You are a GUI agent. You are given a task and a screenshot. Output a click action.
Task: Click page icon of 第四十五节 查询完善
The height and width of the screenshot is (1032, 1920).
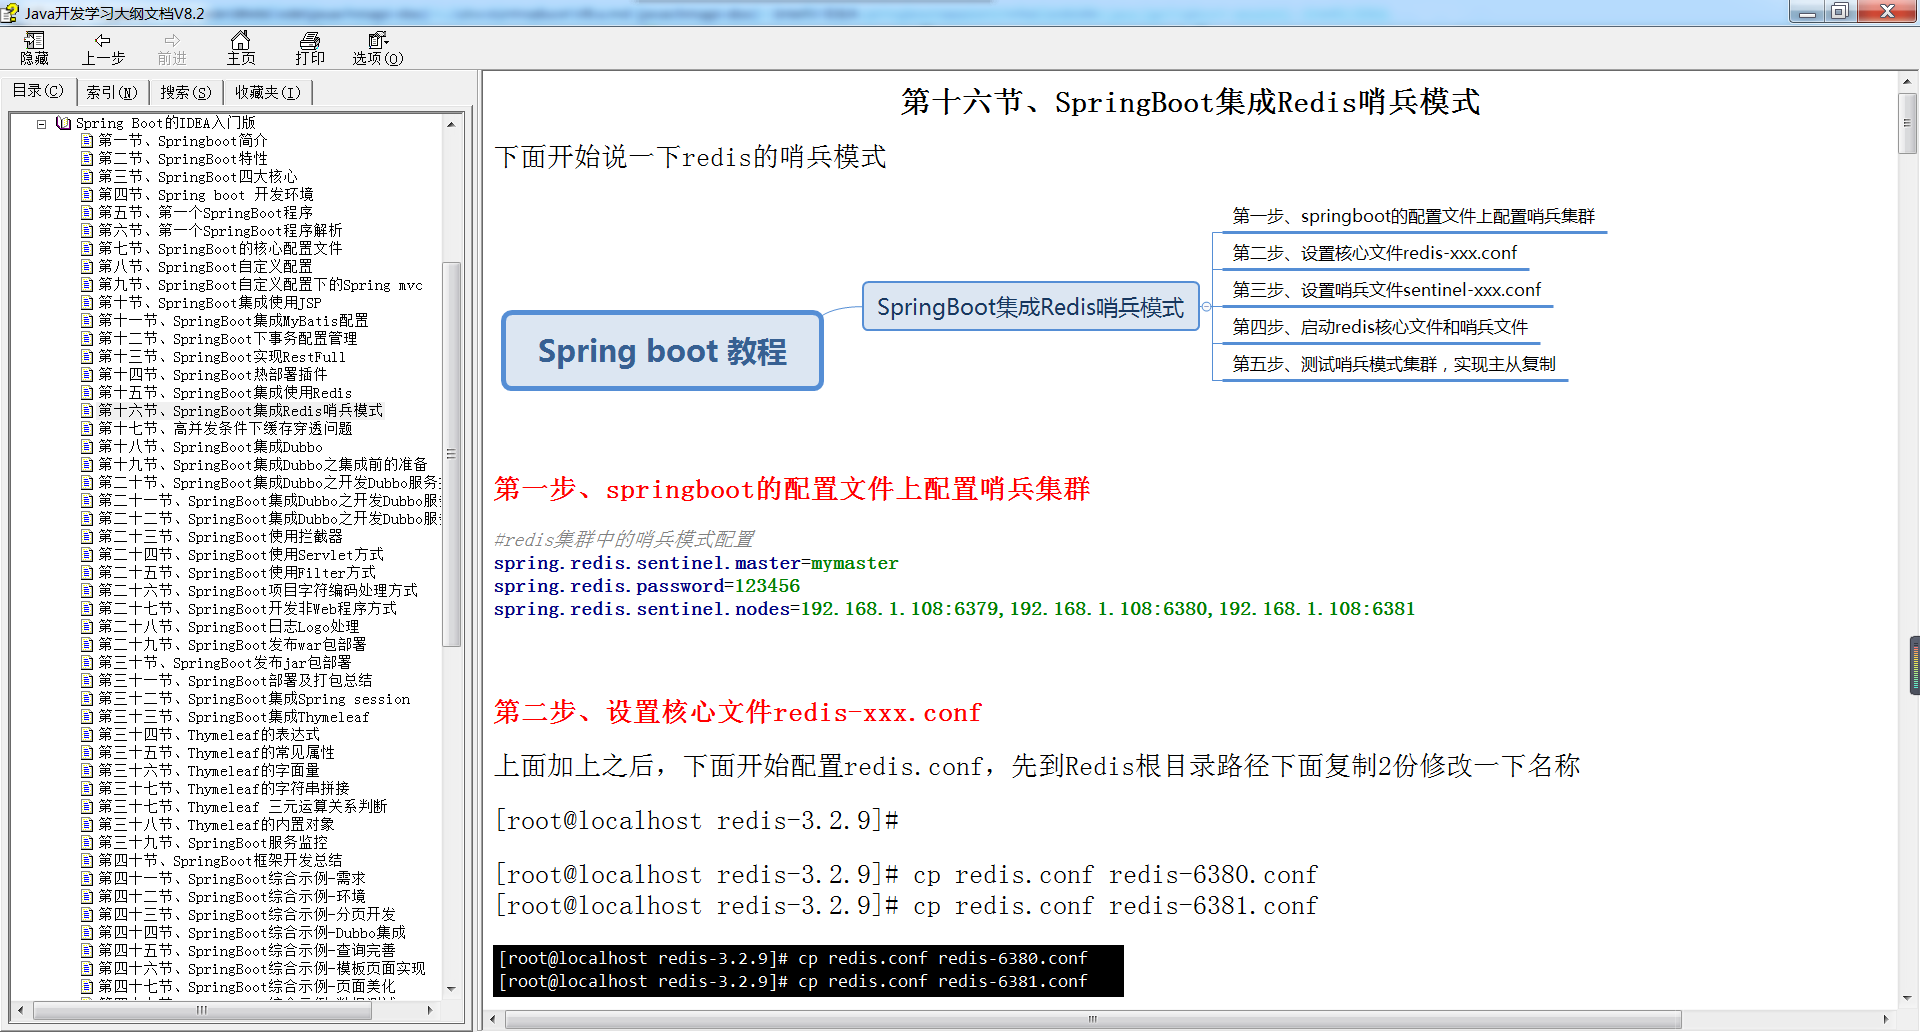coord(87,951)
